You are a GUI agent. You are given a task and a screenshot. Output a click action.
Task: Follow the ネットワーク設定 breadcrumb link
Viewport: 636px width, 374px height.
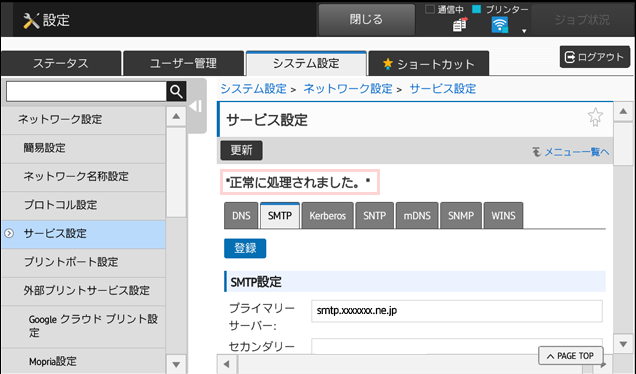coord(348,88)
